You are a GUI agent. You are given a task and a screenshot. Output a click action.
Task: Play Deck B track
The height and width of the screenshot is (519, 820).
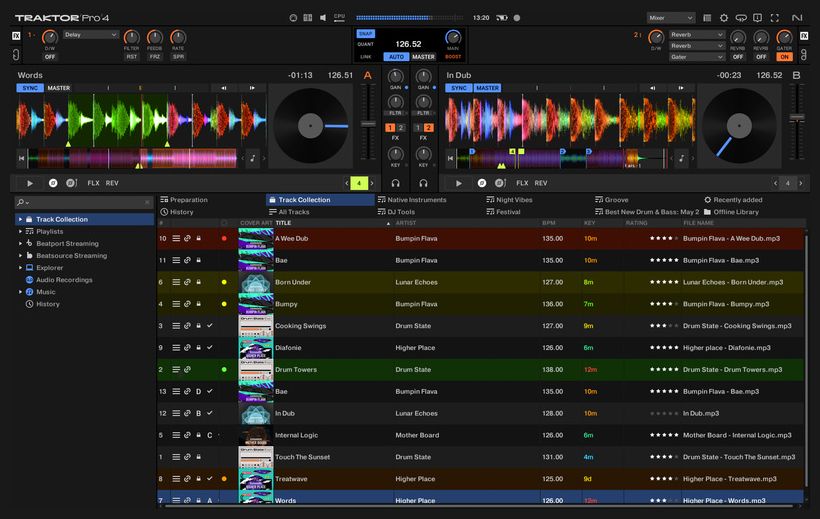click(x=459, y=183)
